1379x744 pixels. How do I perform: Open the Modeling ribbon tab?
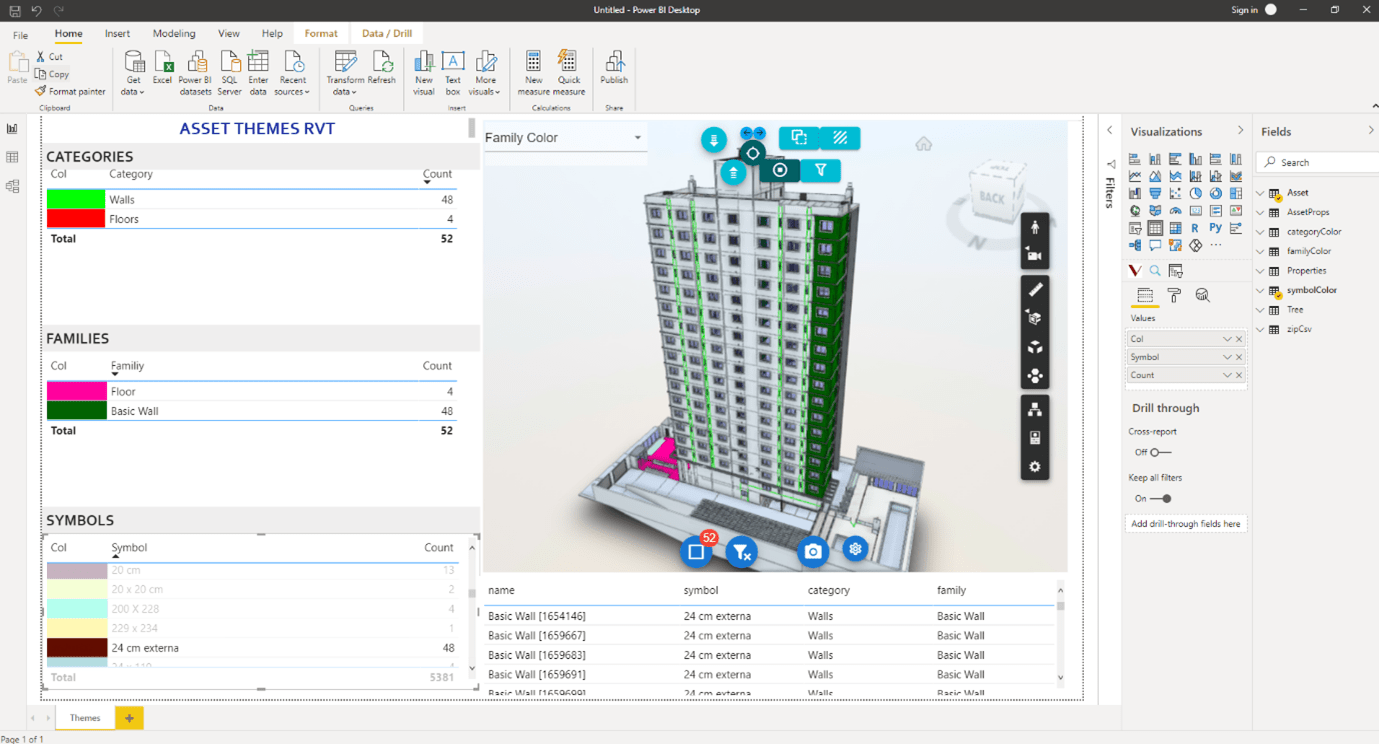click(174, 34)
